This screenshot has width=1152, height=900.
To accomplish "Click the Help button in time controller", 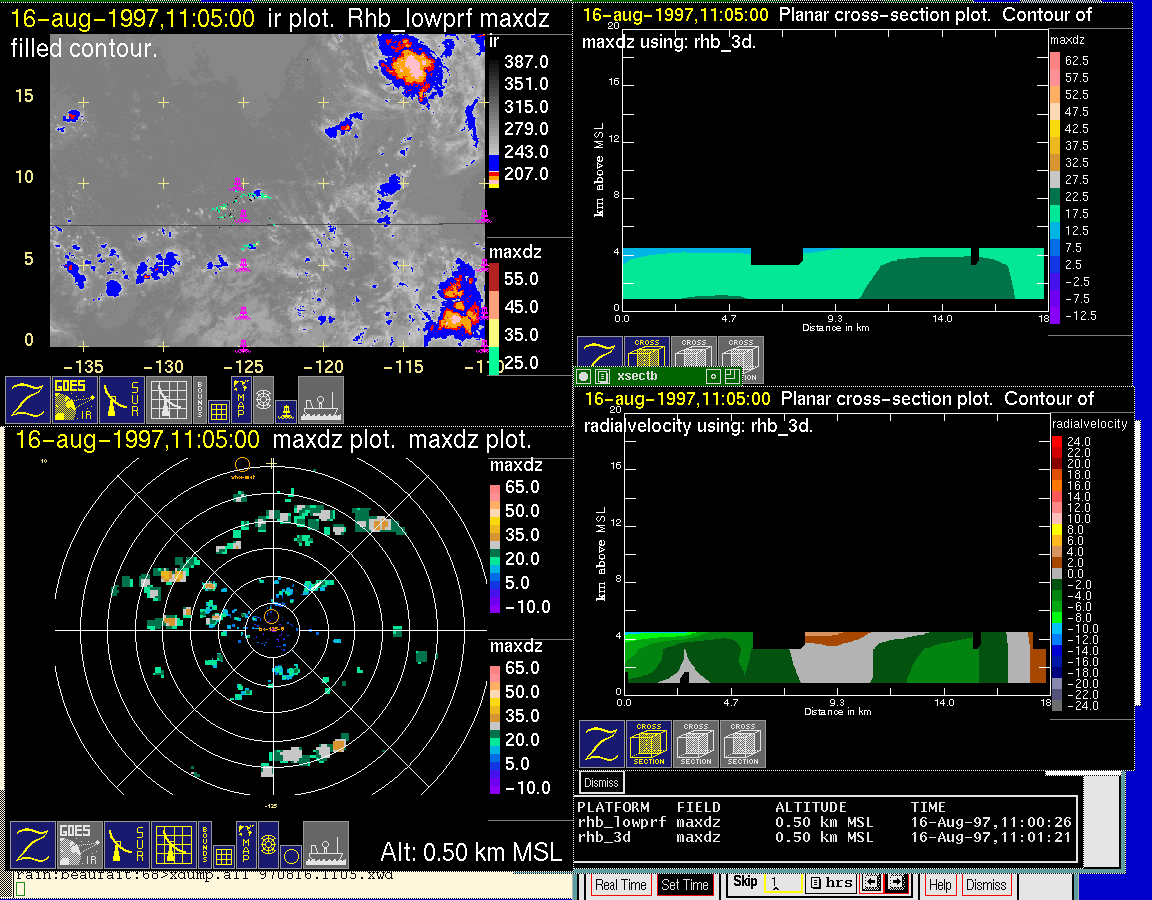I will 940,885.
